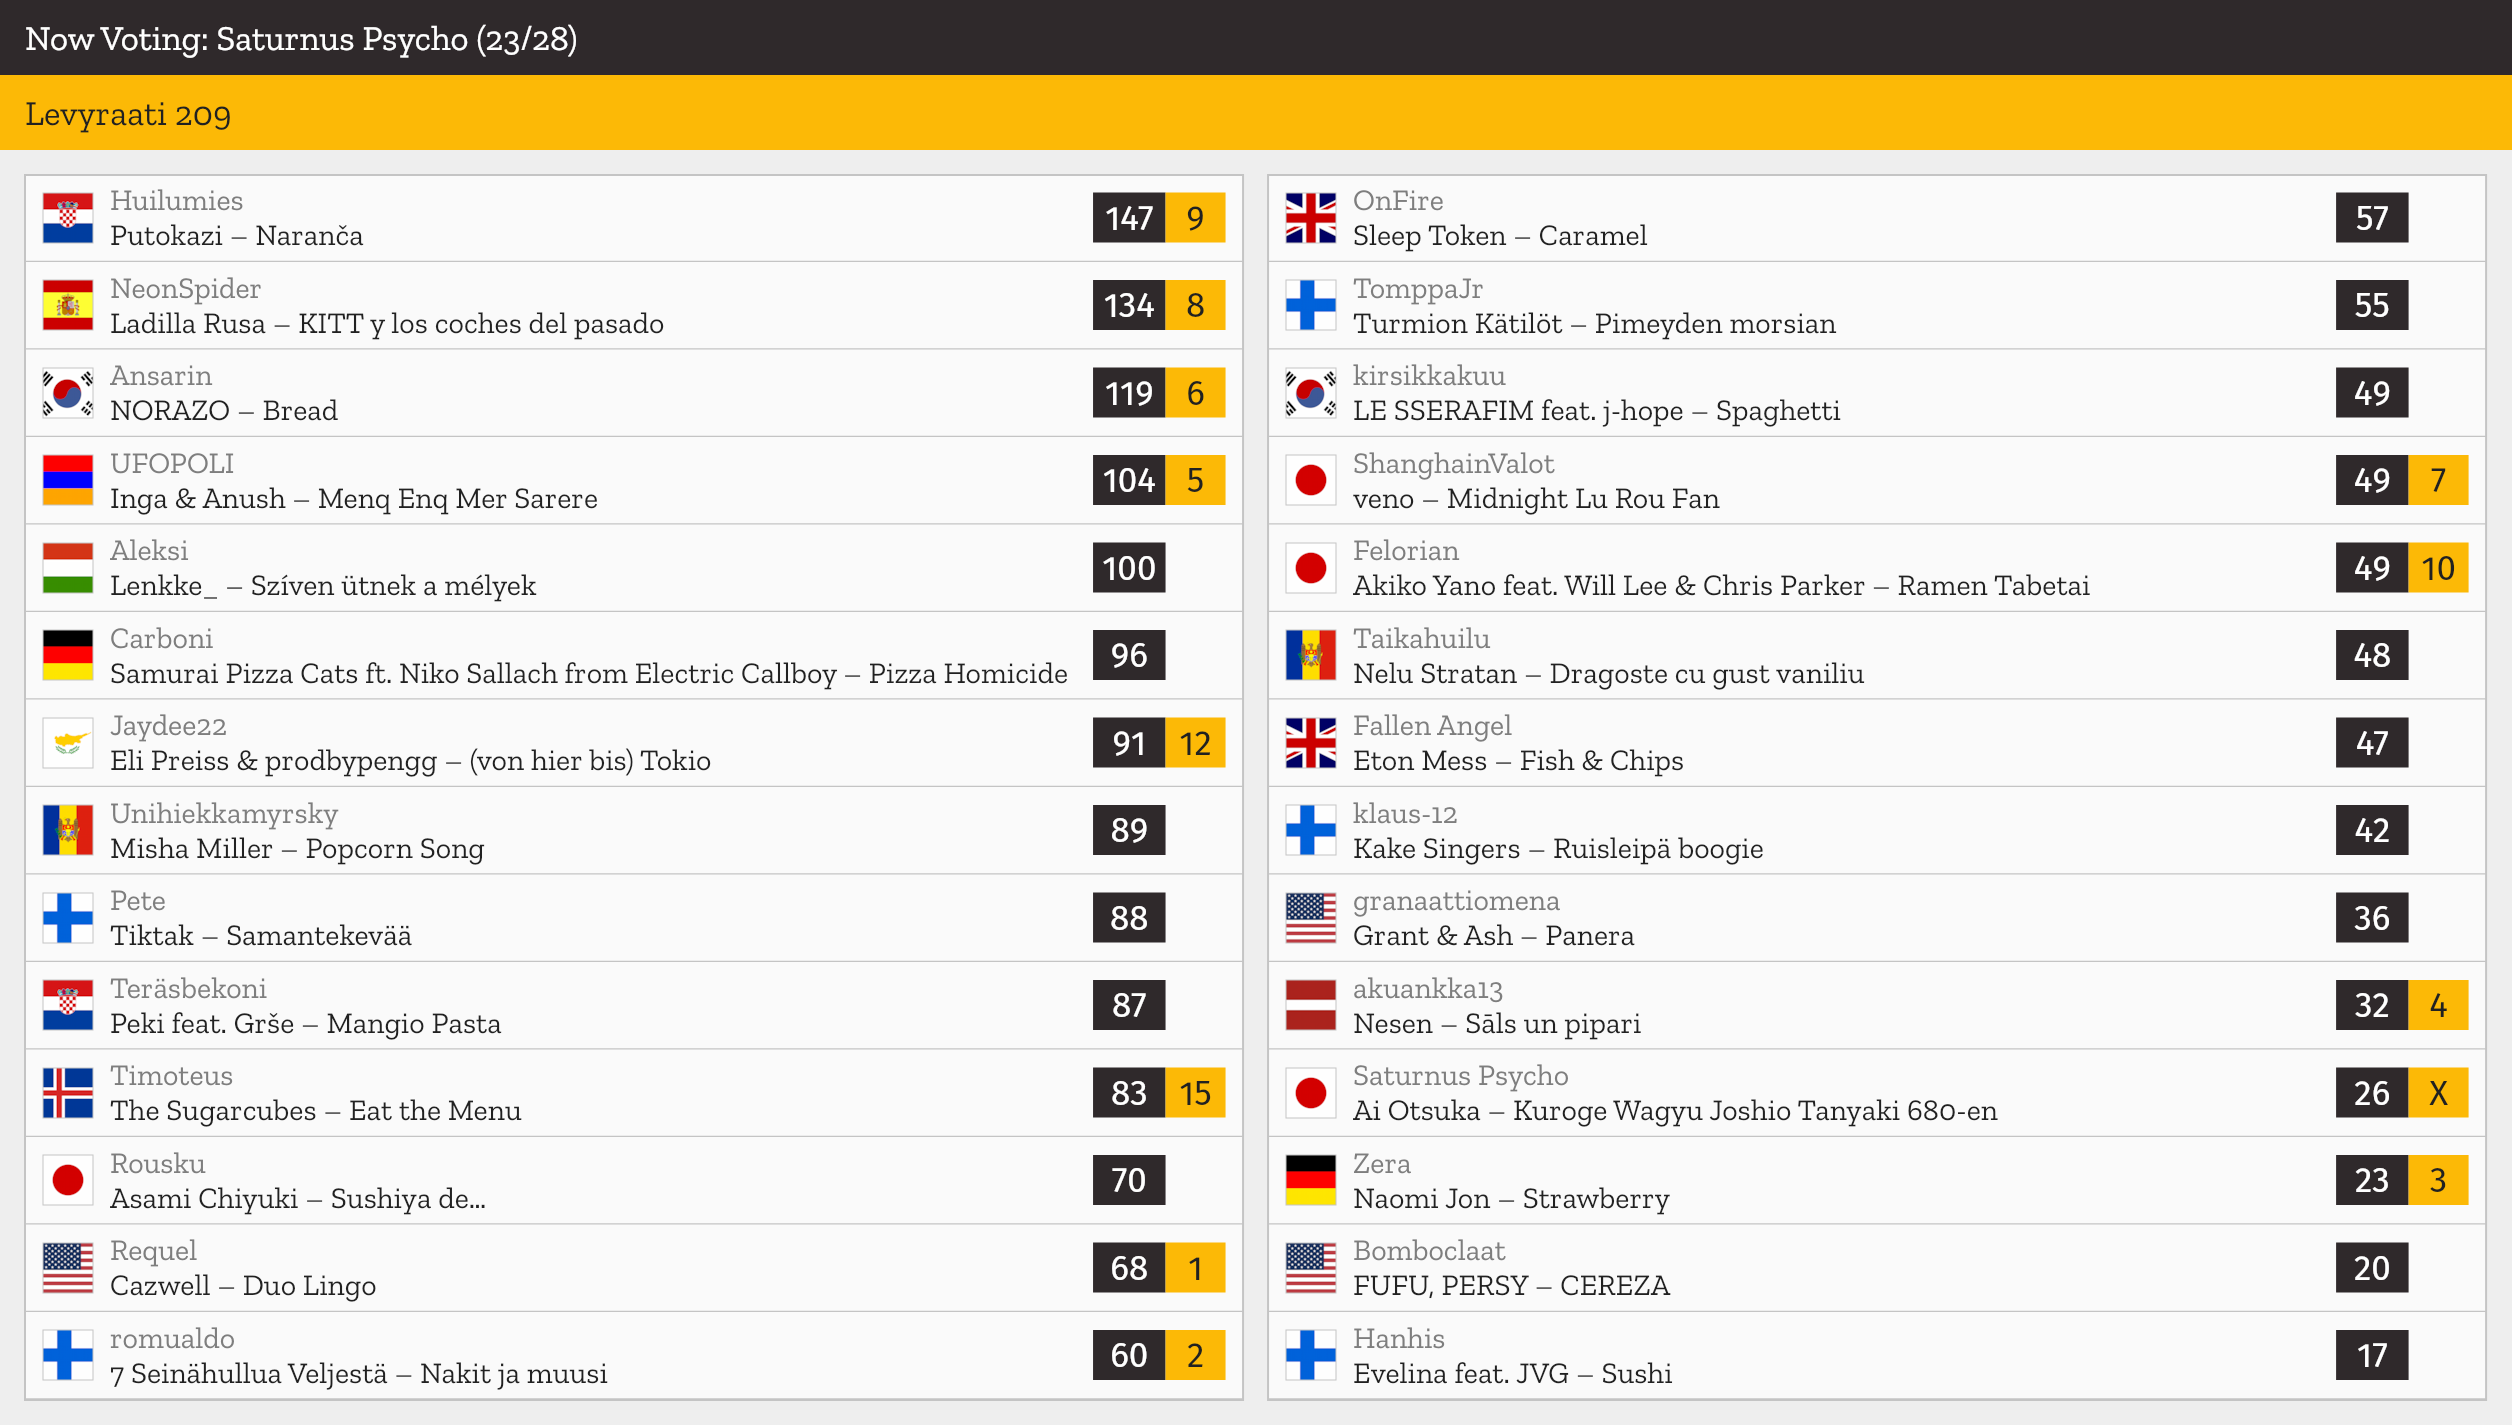Screen dimensions: 2512x1425
Task: Click the Levyraati 209 heading
Action: [x=128, y=114]
